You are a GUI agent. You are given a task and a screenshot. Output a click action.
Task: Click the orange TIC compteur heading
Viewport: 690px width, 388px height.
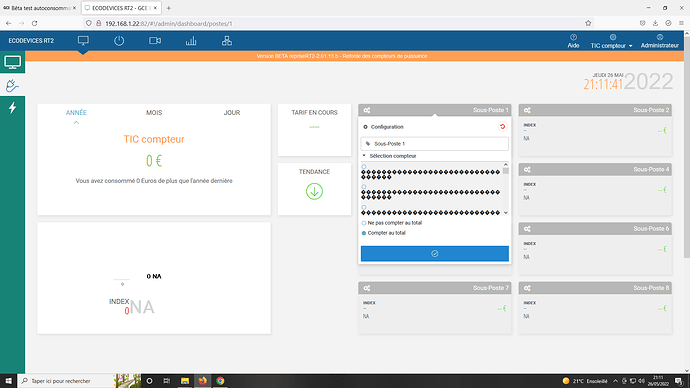coord(154,139)
